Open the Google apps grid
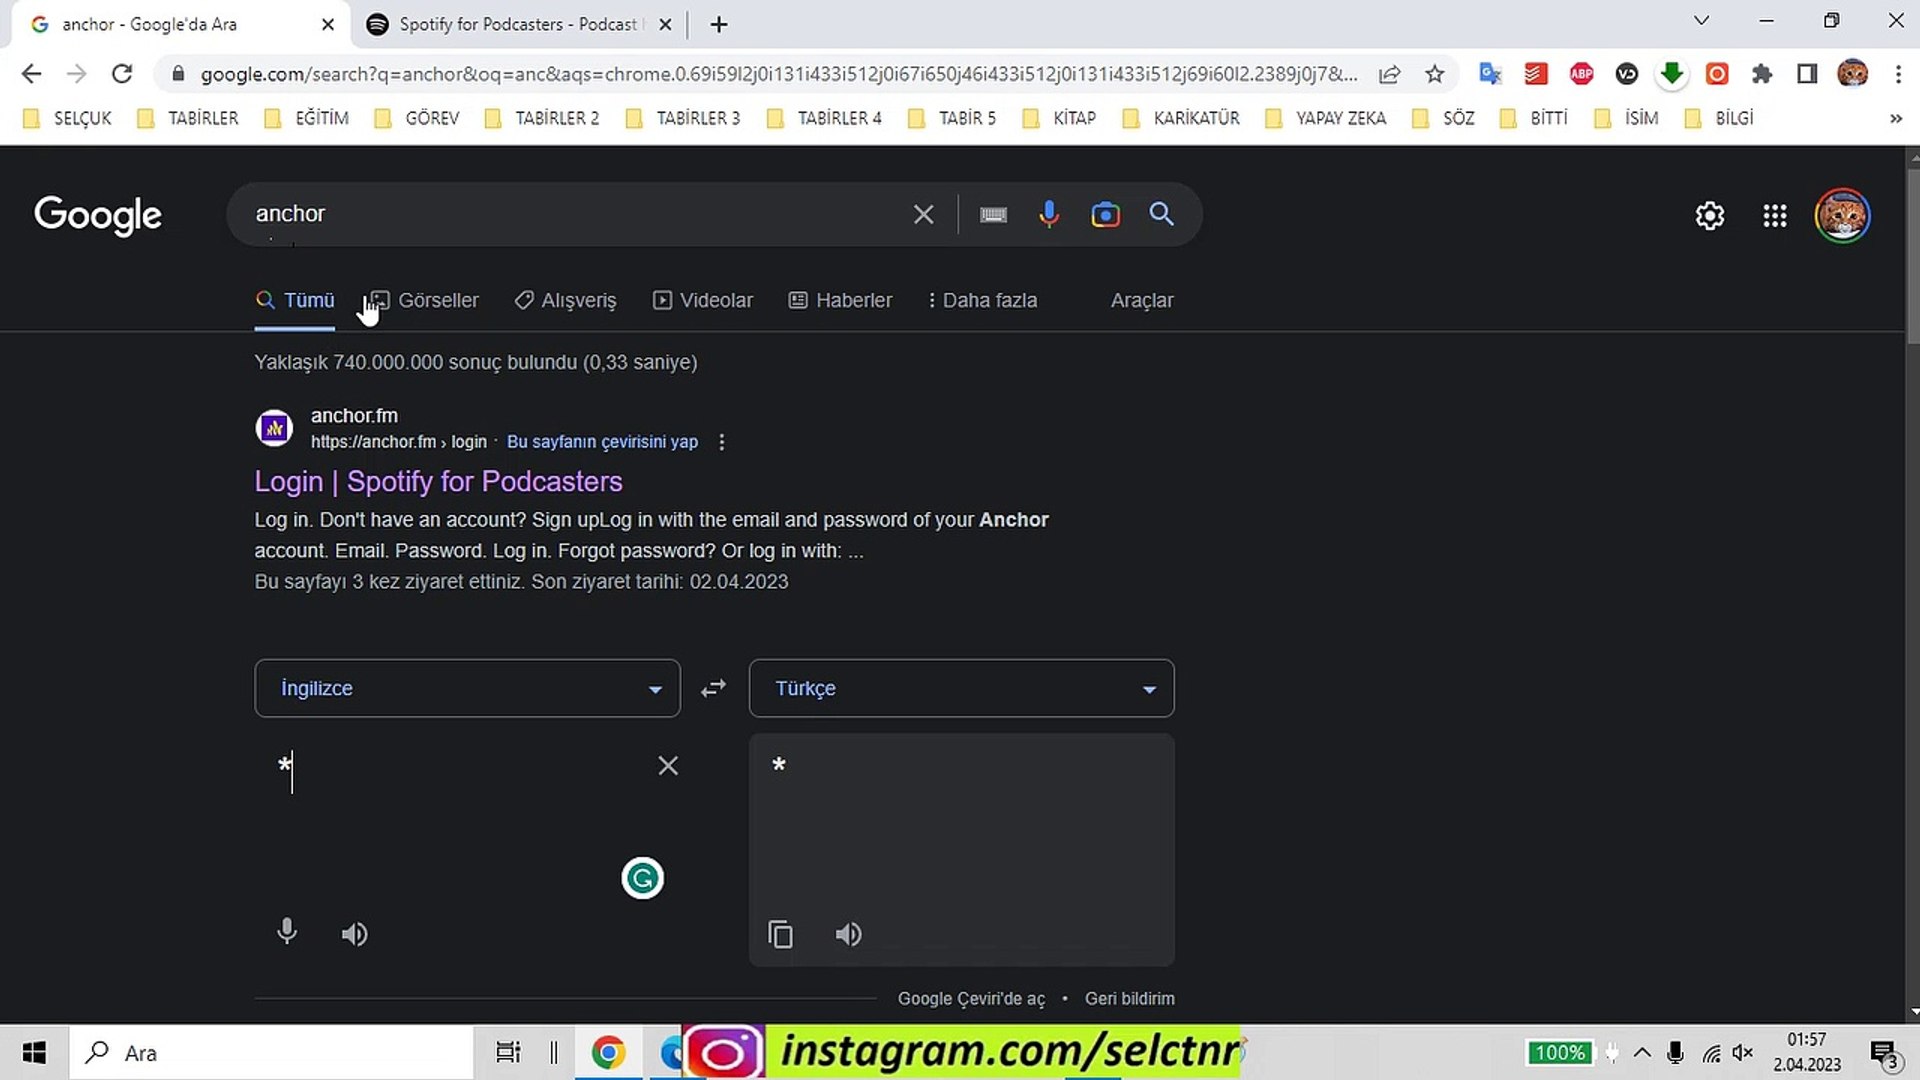The height and width of the screenshot is (1080, 1920). click(x=1775, y=215)
